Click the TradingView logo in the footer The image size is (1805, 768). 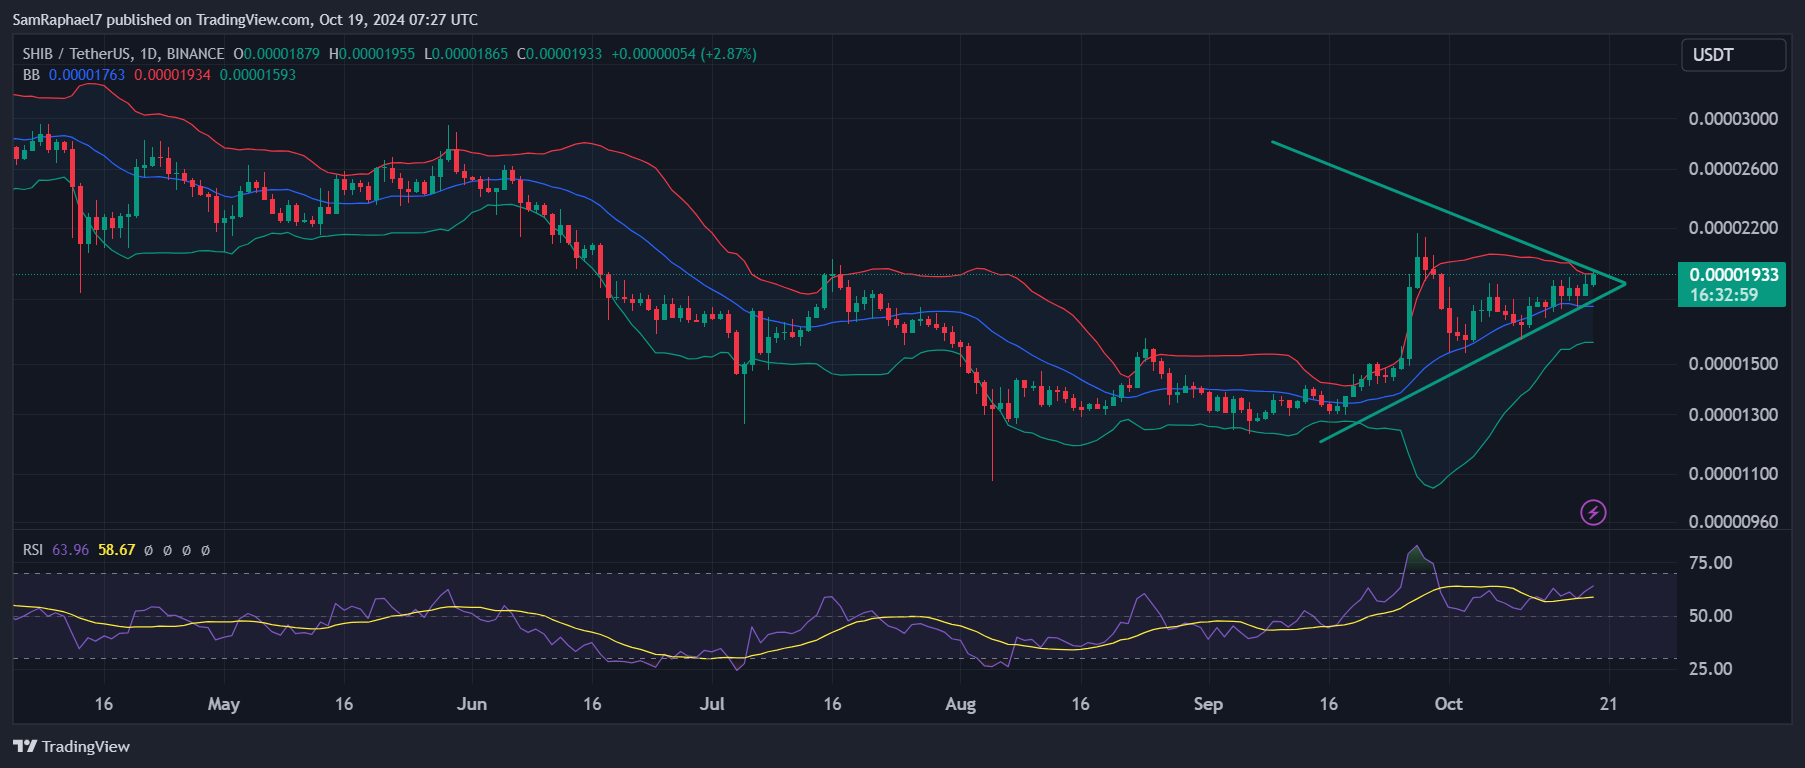(x=72, y=746)
